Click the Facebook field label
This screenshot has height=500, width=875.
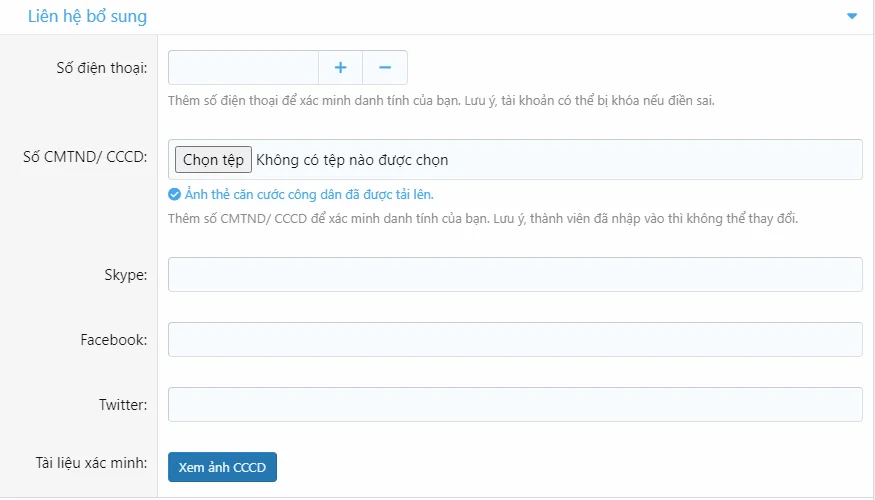click(x=113, y=340)
